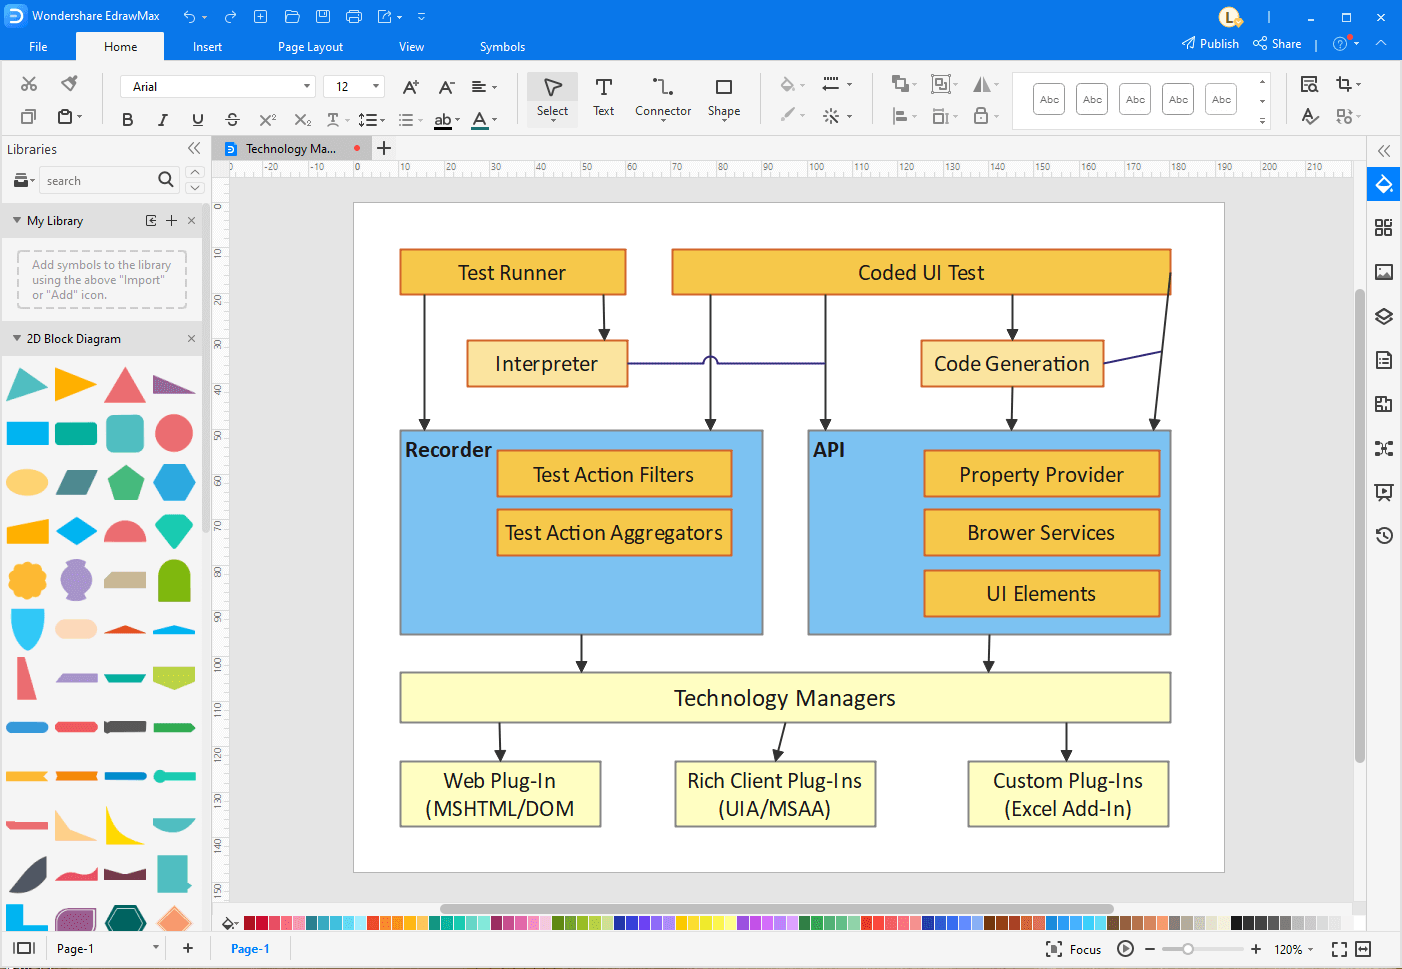Open the Arial font family dropdown
Viewport: 1402px width, 969px height.
306,86
